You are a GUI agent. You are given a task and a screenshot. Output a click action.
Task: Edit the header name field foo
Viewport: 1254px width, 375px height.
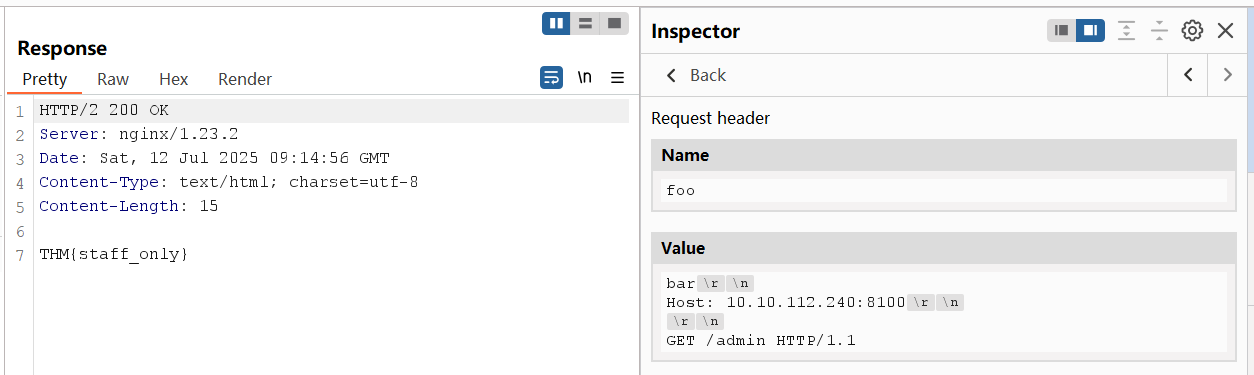(944, 190)
